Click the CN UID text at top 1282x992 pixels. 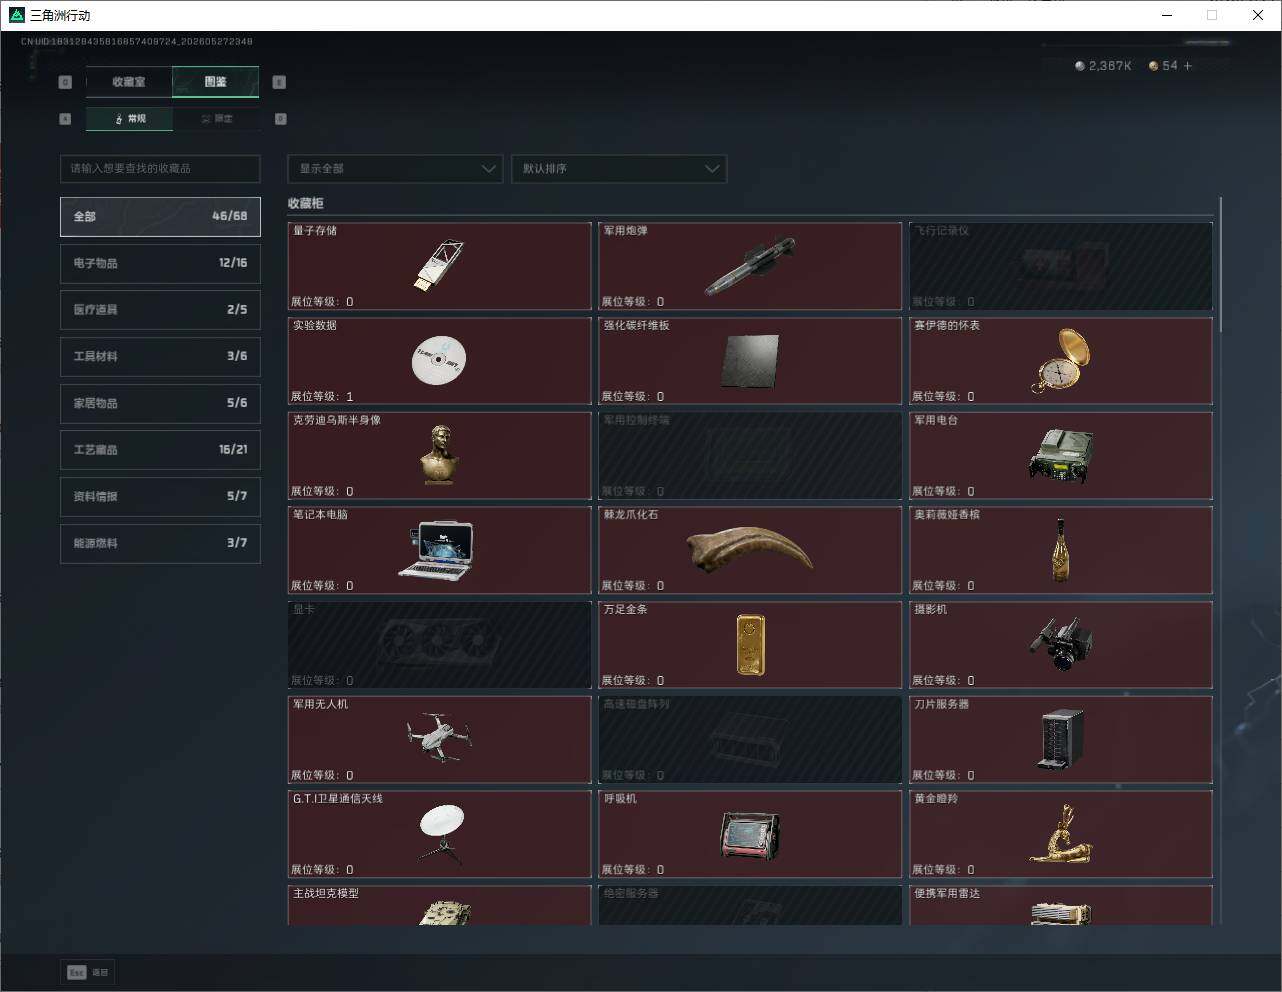(x=136, y=42)
